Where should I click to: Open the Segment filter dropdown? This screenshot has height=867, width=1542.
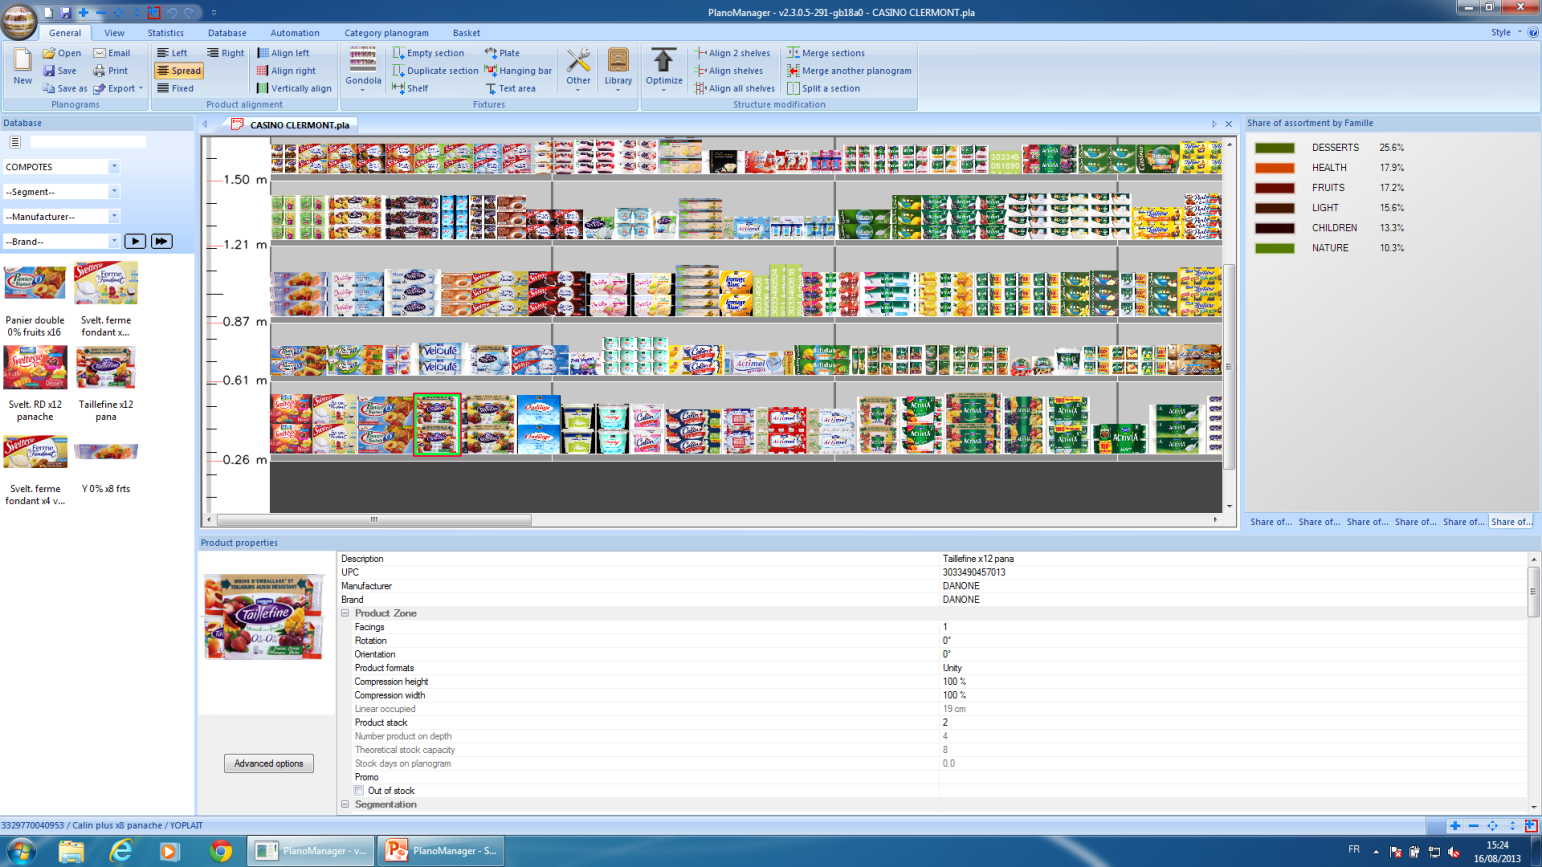point(114,192)
